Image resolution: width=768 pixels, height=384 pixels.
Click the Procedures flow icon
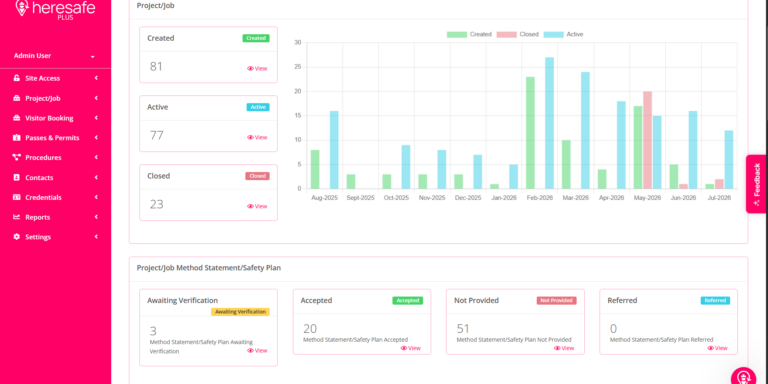(17, 157)
